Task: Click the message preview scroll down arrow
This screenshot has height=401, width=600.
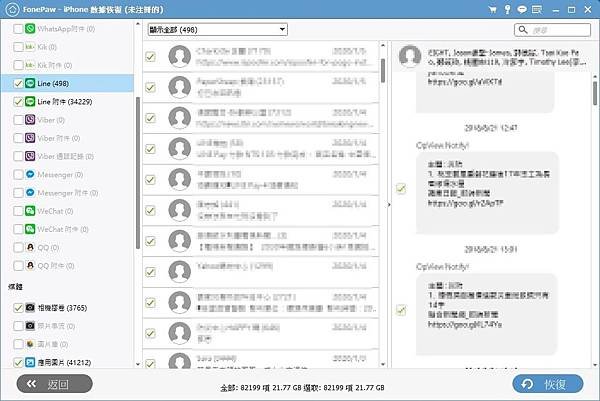Action: pyautogui.click(x=595, y=364)
